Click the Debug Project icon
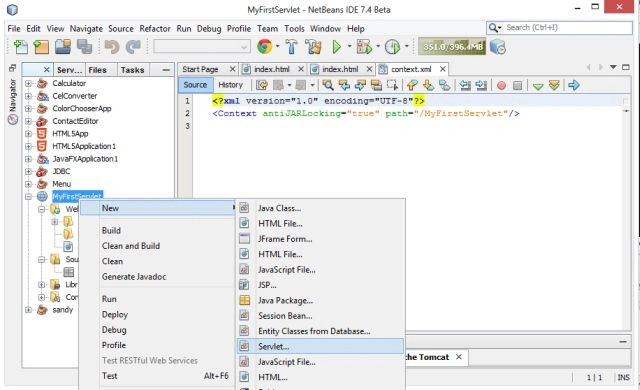This screenshot has width=640, height=390. coord(364,47)
